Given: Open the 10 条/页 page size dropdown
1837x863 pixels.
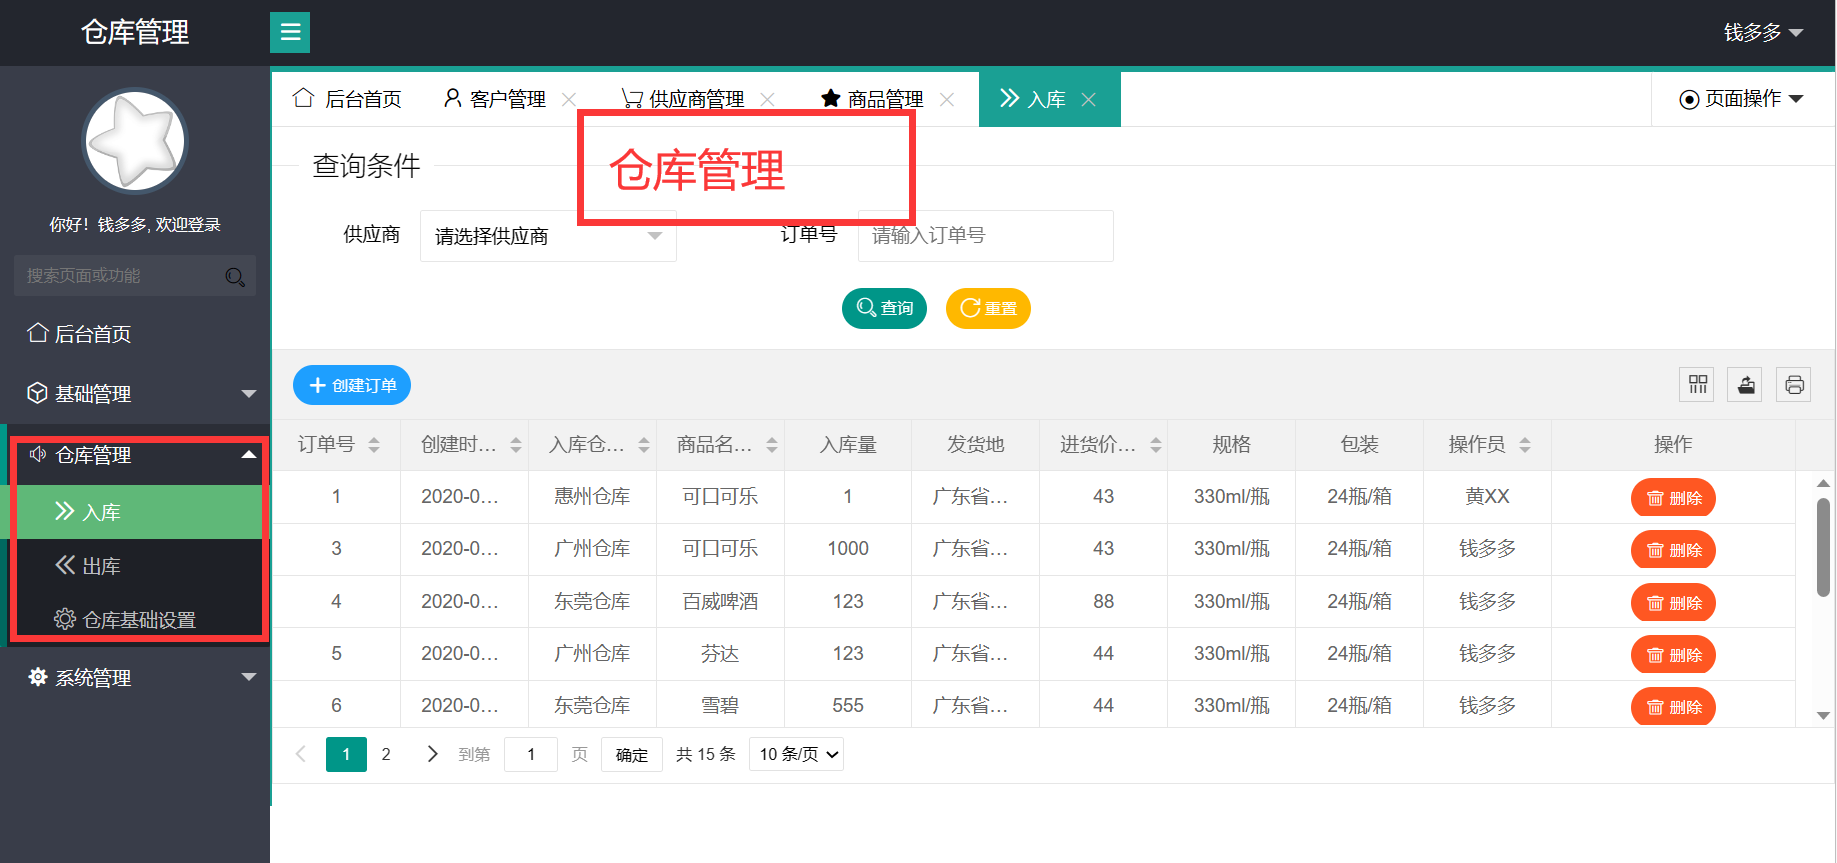Looking at the screenshot, I should [796, 754].
